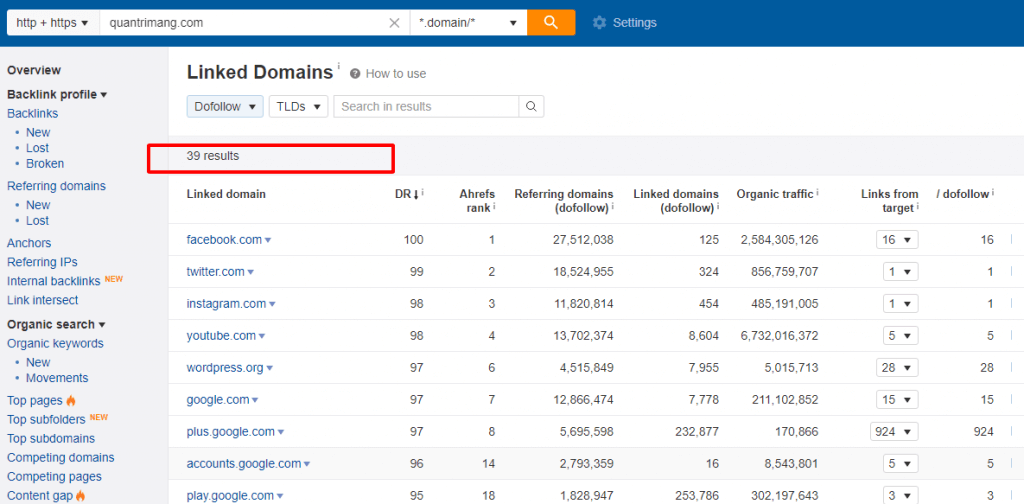Viewport: 1024px width, 504px height.
Task: Open Link intersect in the sidebar
Action: coord(42,300)
